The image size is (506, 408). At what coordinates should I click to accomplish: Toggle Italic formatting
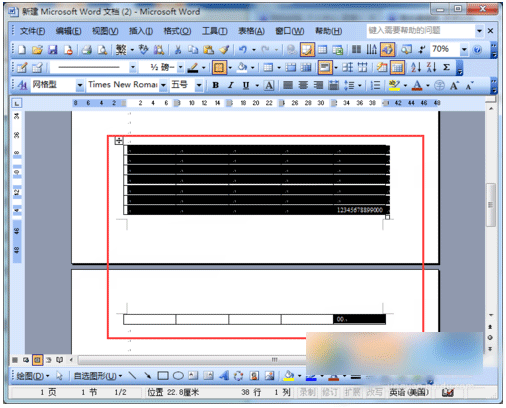[231, 86]
